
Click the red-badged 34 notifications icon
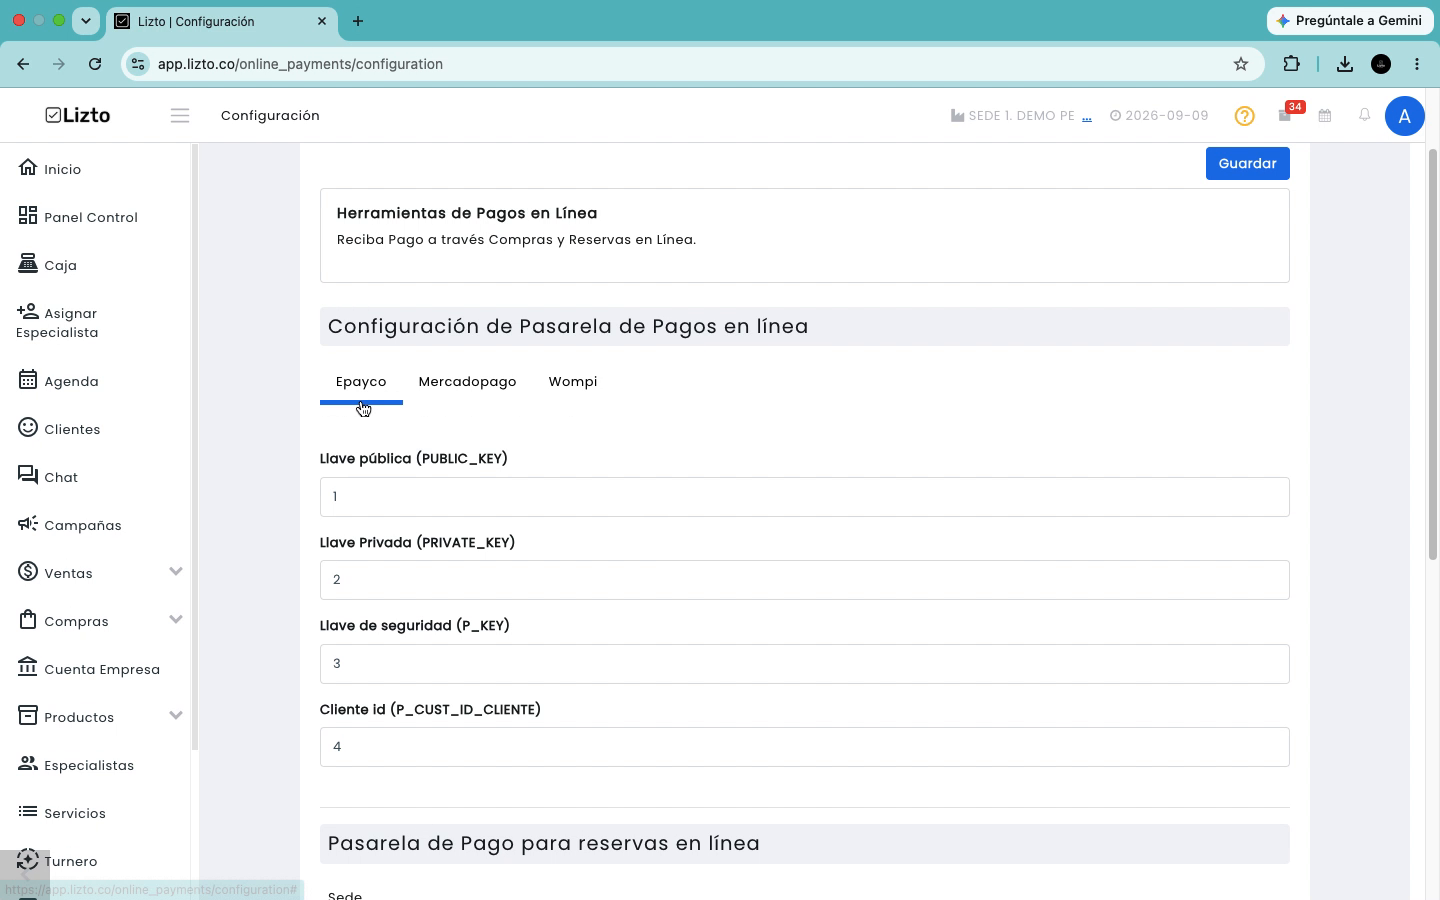(1286, 115)
